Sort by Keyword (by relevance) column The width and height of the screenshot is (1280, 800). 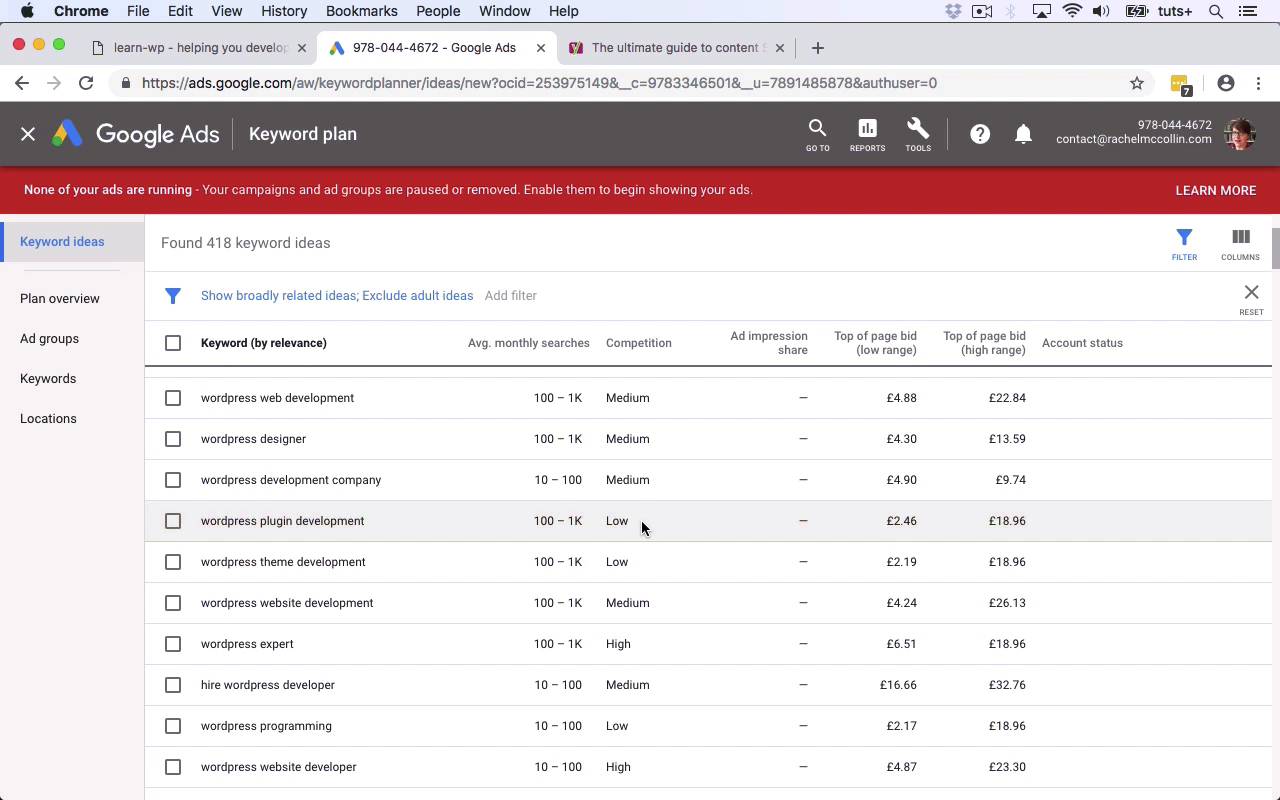(x=264, y=343)
